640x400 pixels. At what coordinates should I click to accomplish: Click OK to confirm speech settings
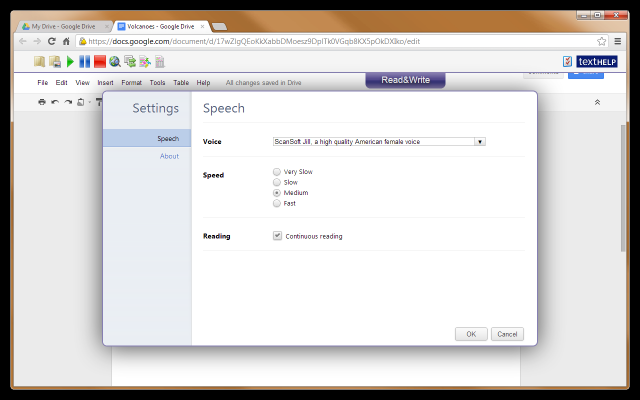click(x=470, y=334)
